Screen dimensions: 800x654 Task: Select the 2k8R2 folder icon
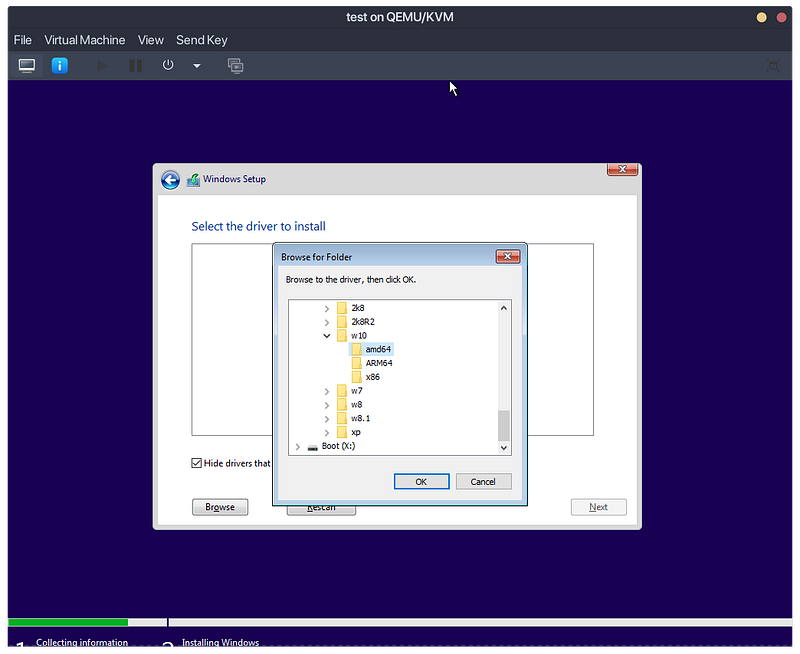pos(342,322)
